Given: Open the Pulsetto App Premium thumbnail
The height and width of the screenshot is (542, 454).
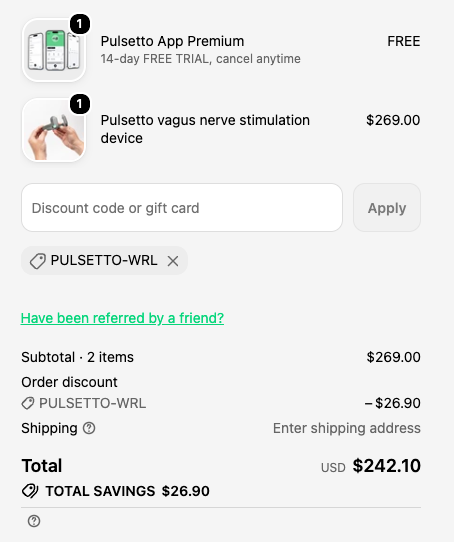Looking at the screenshot, I should tap(54, 50).
